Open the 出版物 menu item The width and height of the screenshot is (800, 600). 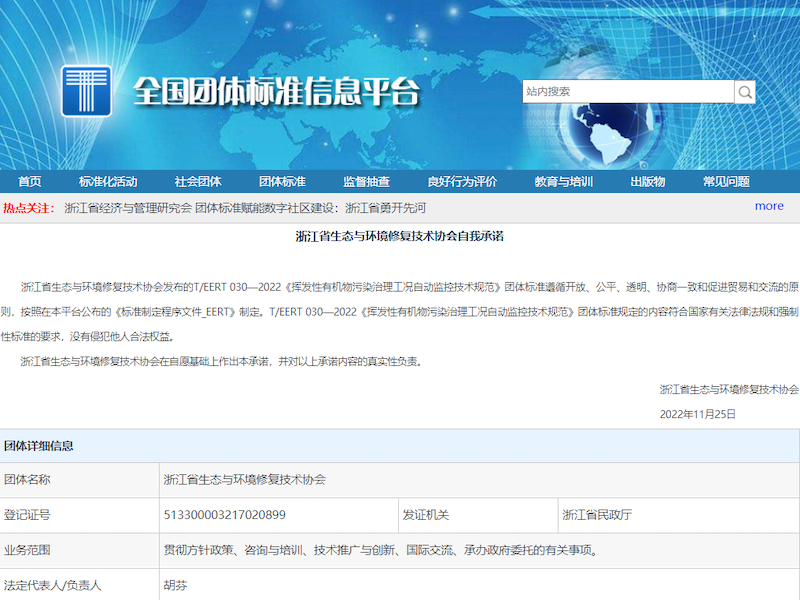(648, 182)
